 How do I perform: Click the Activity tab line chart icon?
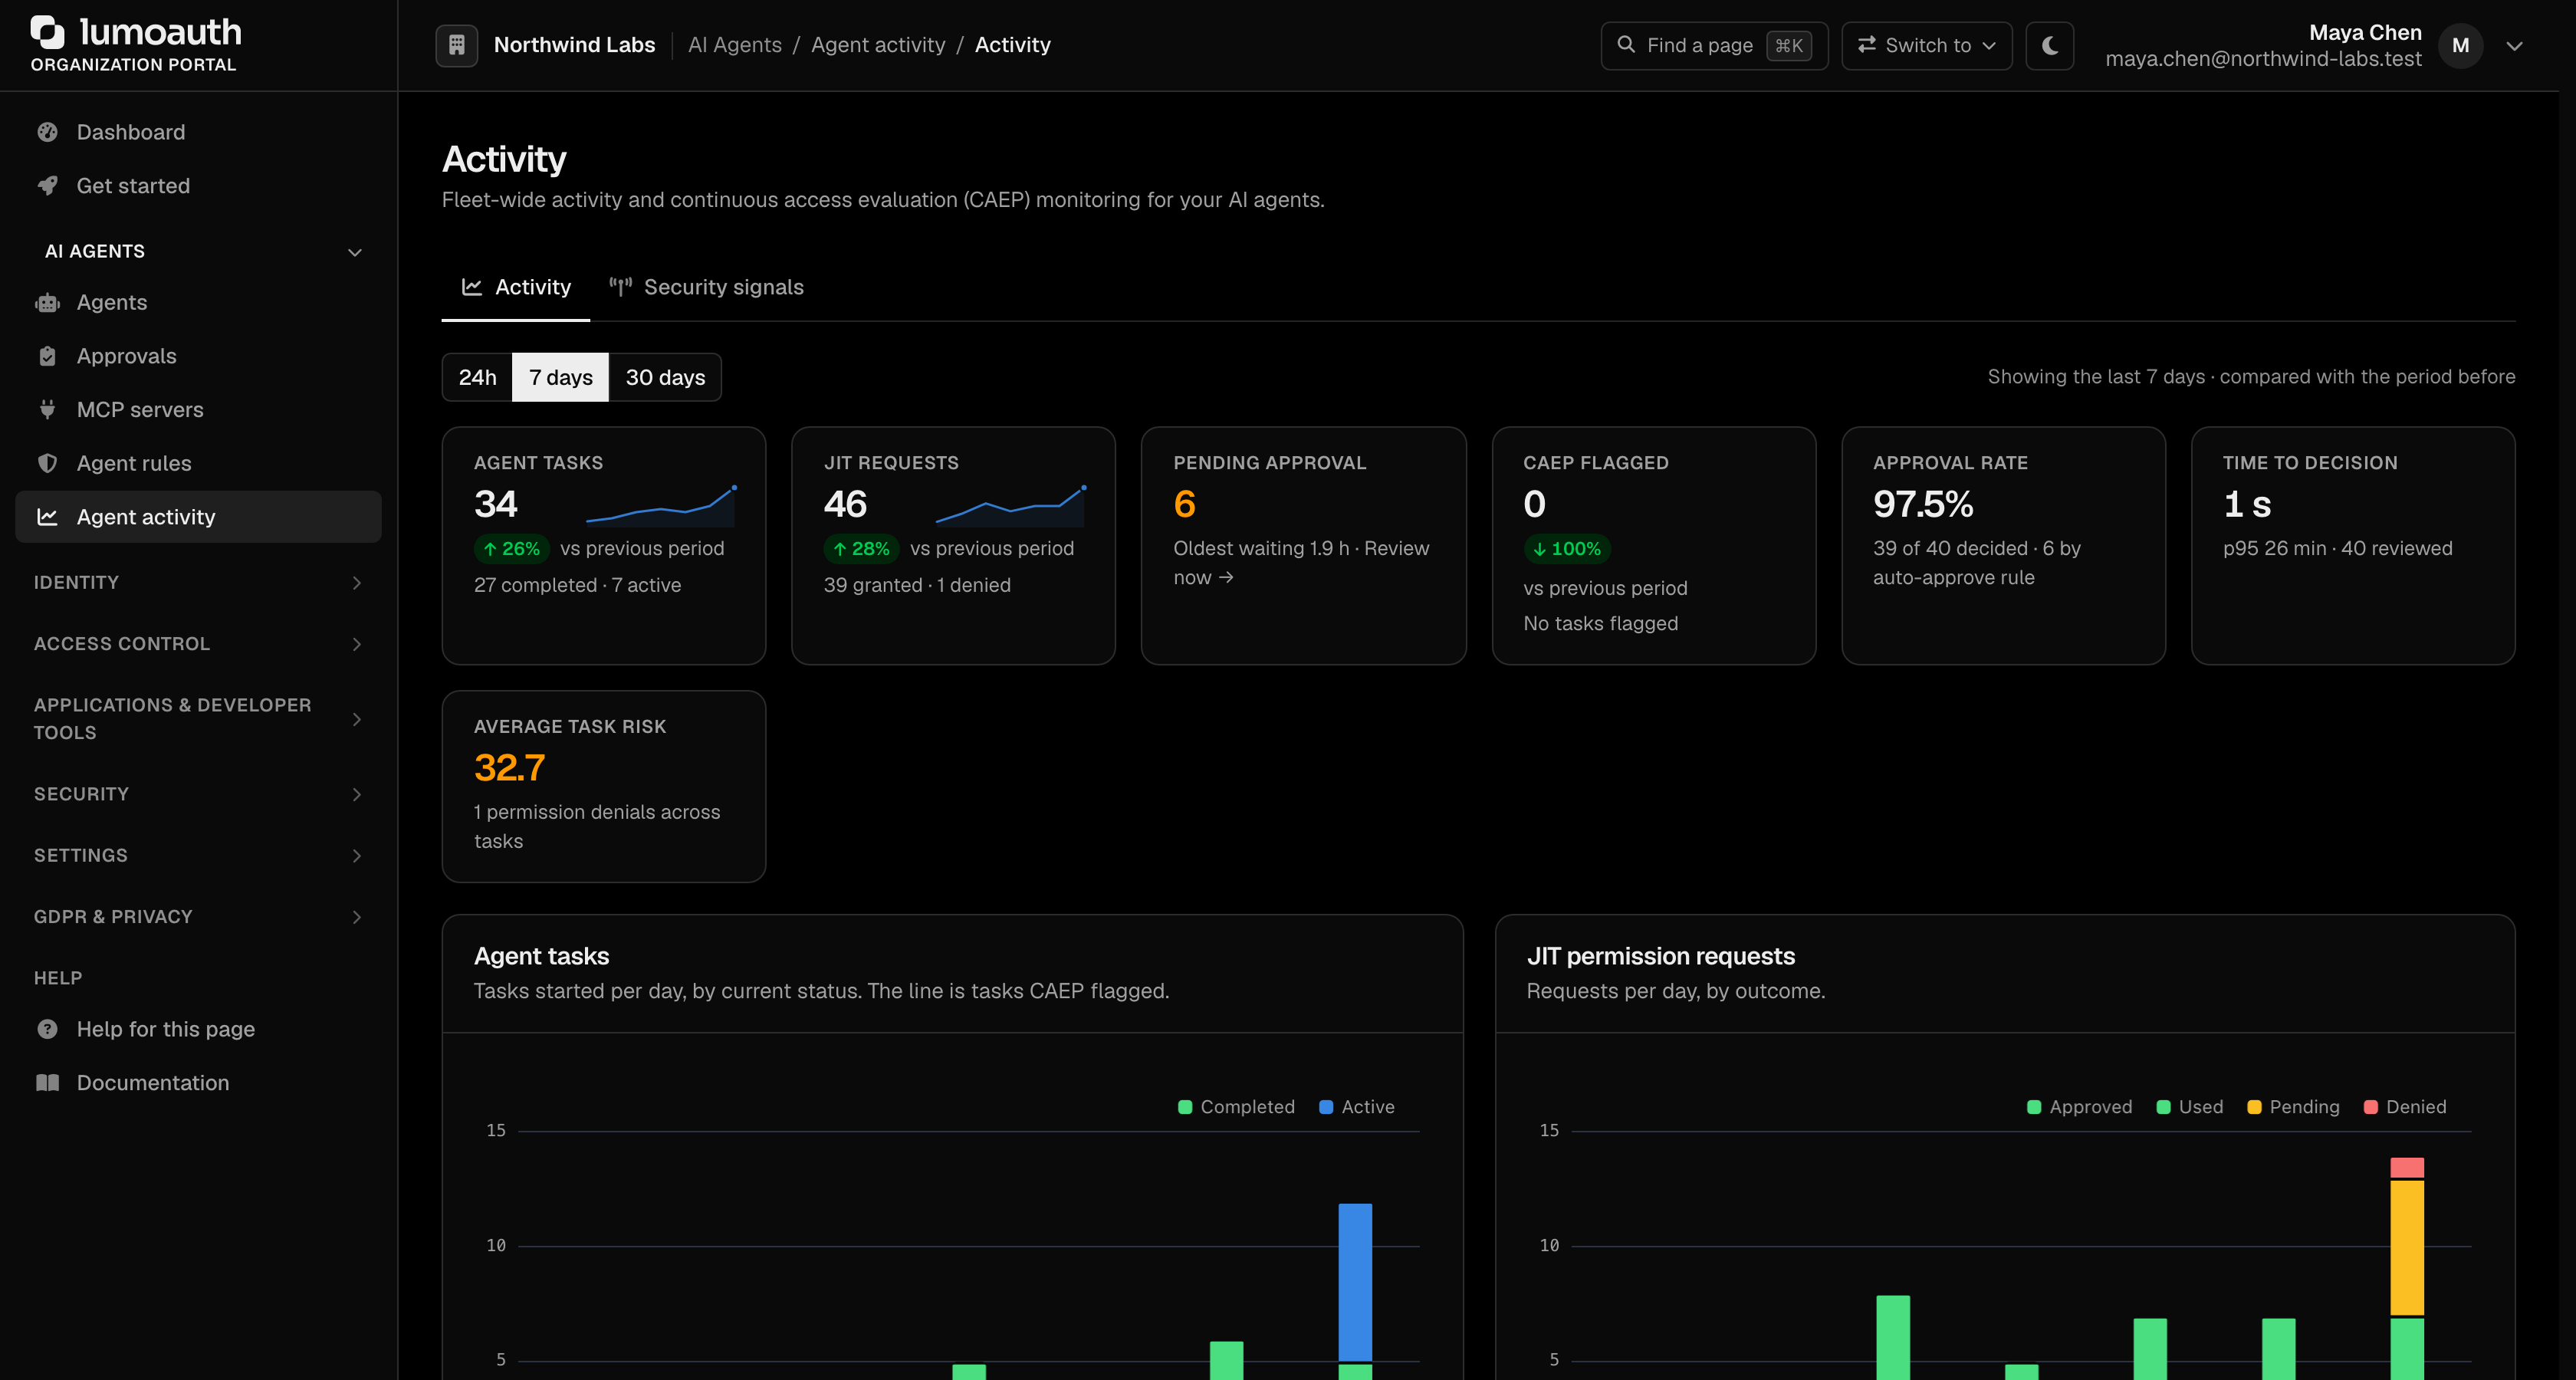[472, 287]
